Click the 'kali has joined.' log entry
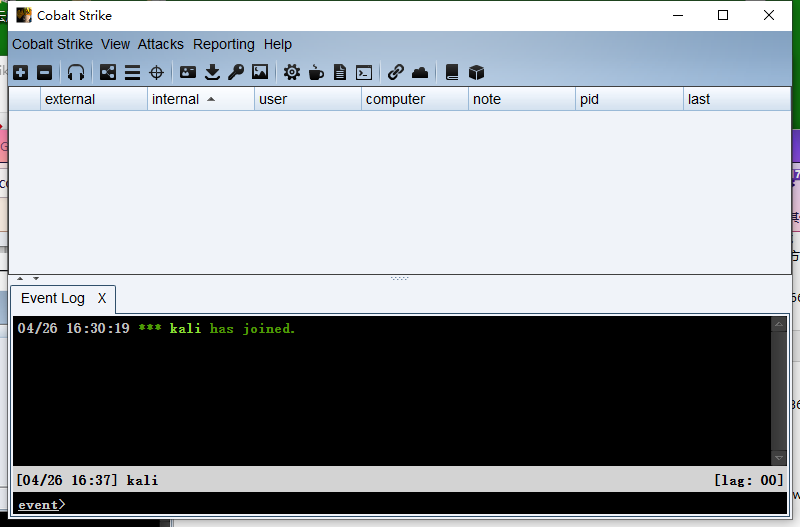Screen dimensions: 800x527 click(x=156, y=328)
